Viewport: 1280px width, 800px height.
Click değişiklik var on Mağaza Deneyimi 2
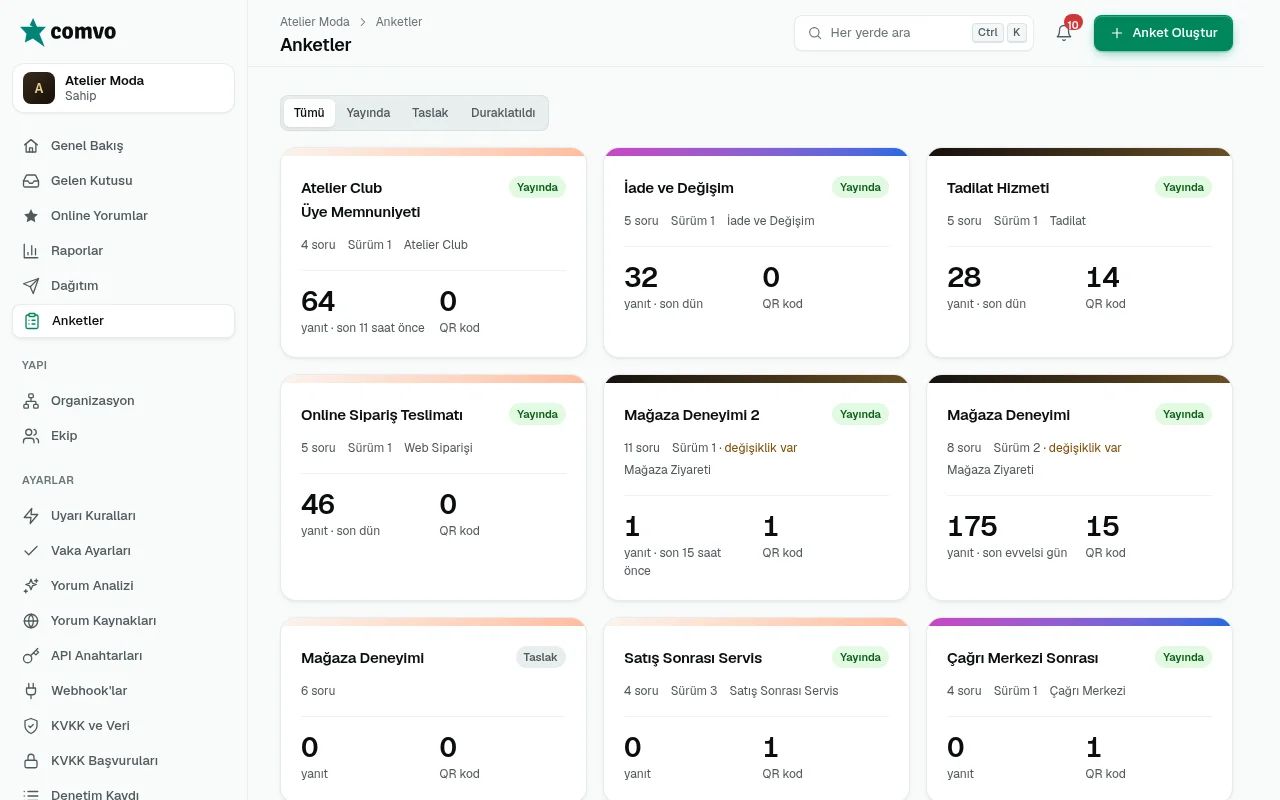(x=761, y=448)
